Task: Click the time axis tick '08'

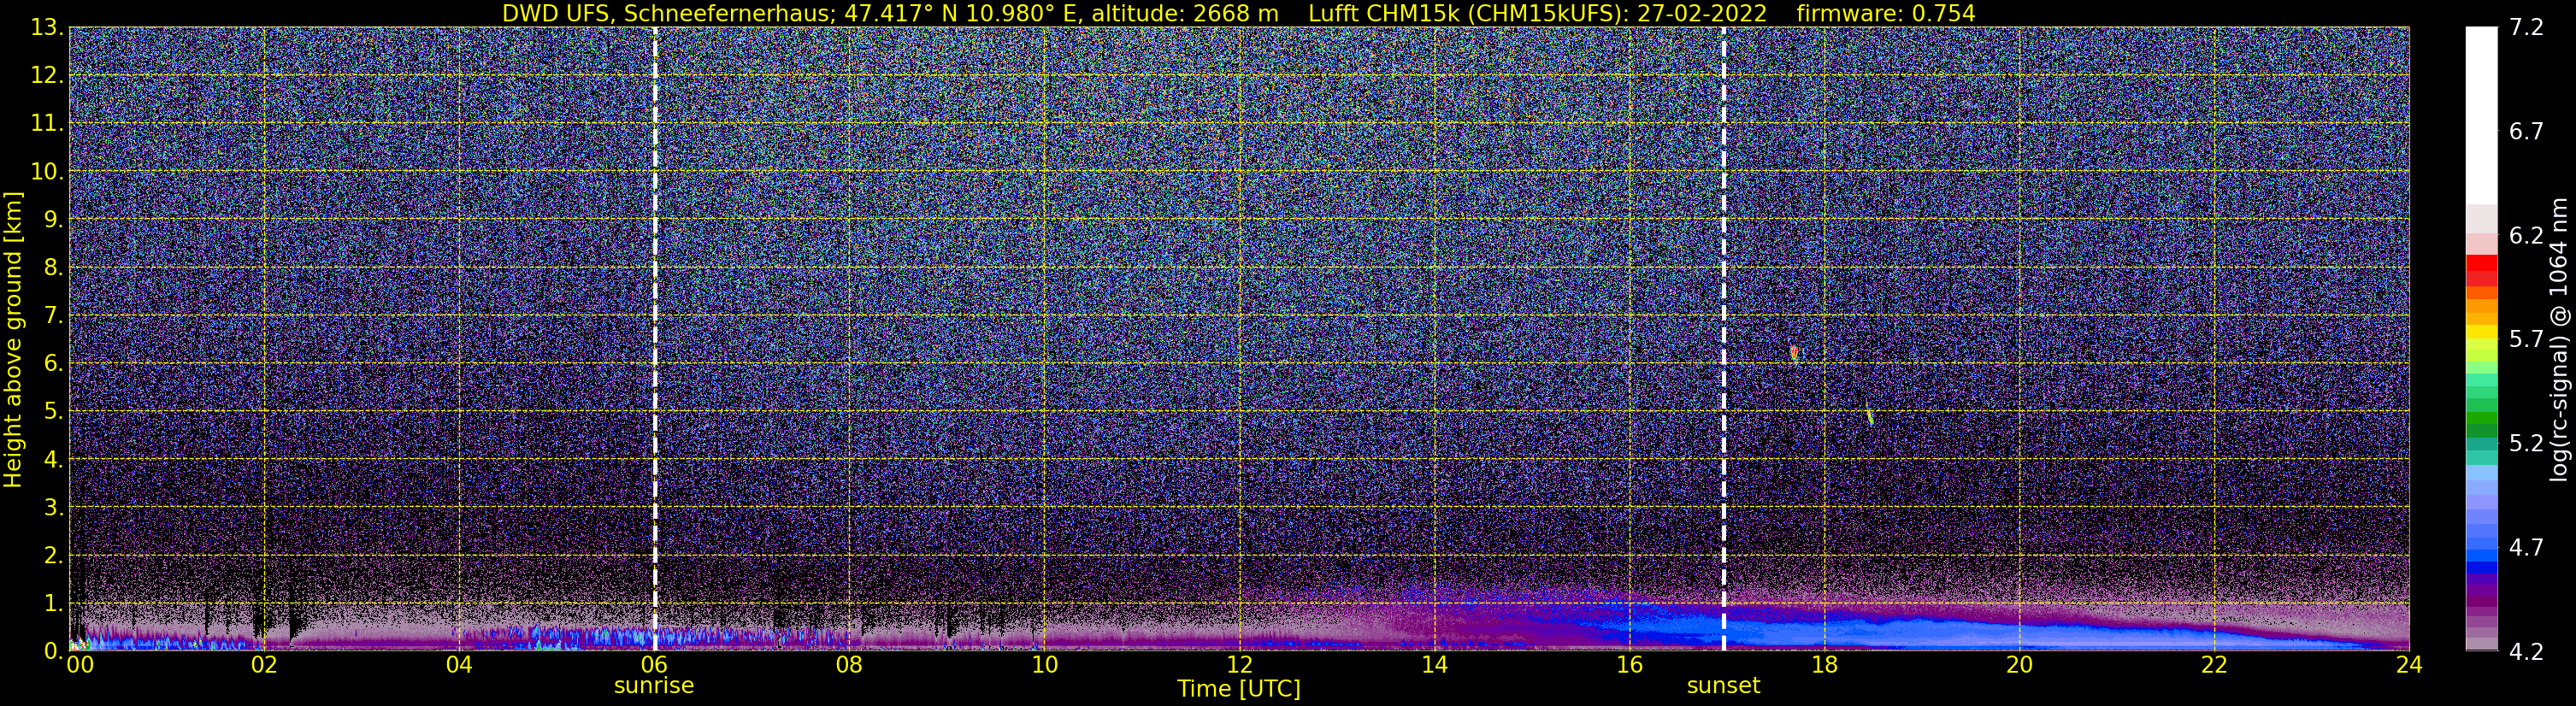Action: point(849,666)
